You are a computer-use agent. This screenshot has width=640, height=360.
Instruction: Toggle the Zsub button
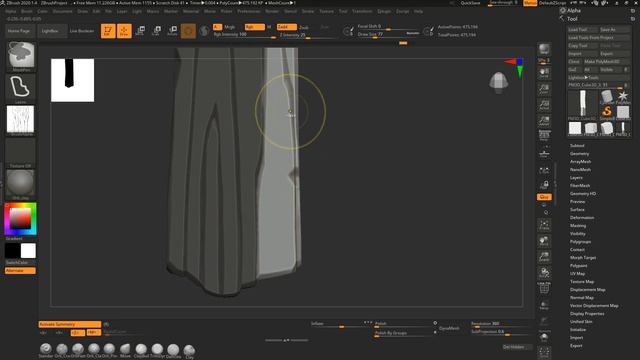tap(304, 27)
